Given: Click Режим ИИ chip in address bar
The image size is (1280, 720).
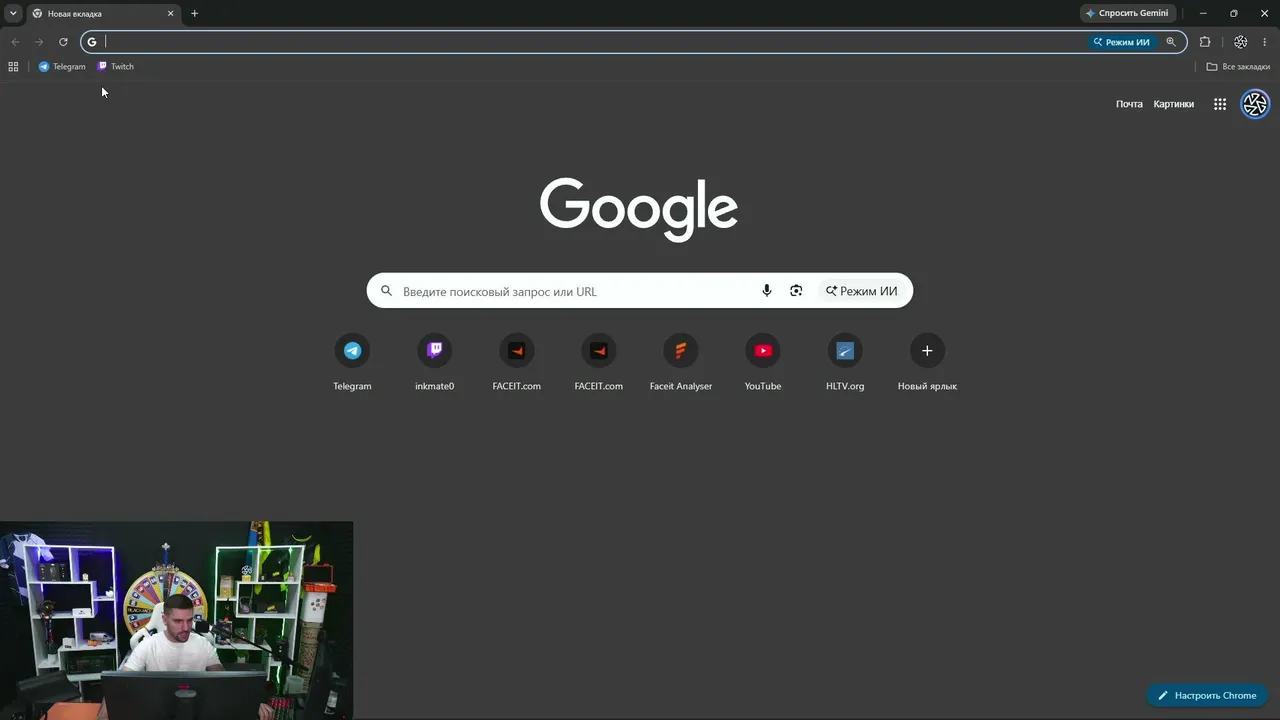Looking at the screenshot, I should [x=1121, y=42].
